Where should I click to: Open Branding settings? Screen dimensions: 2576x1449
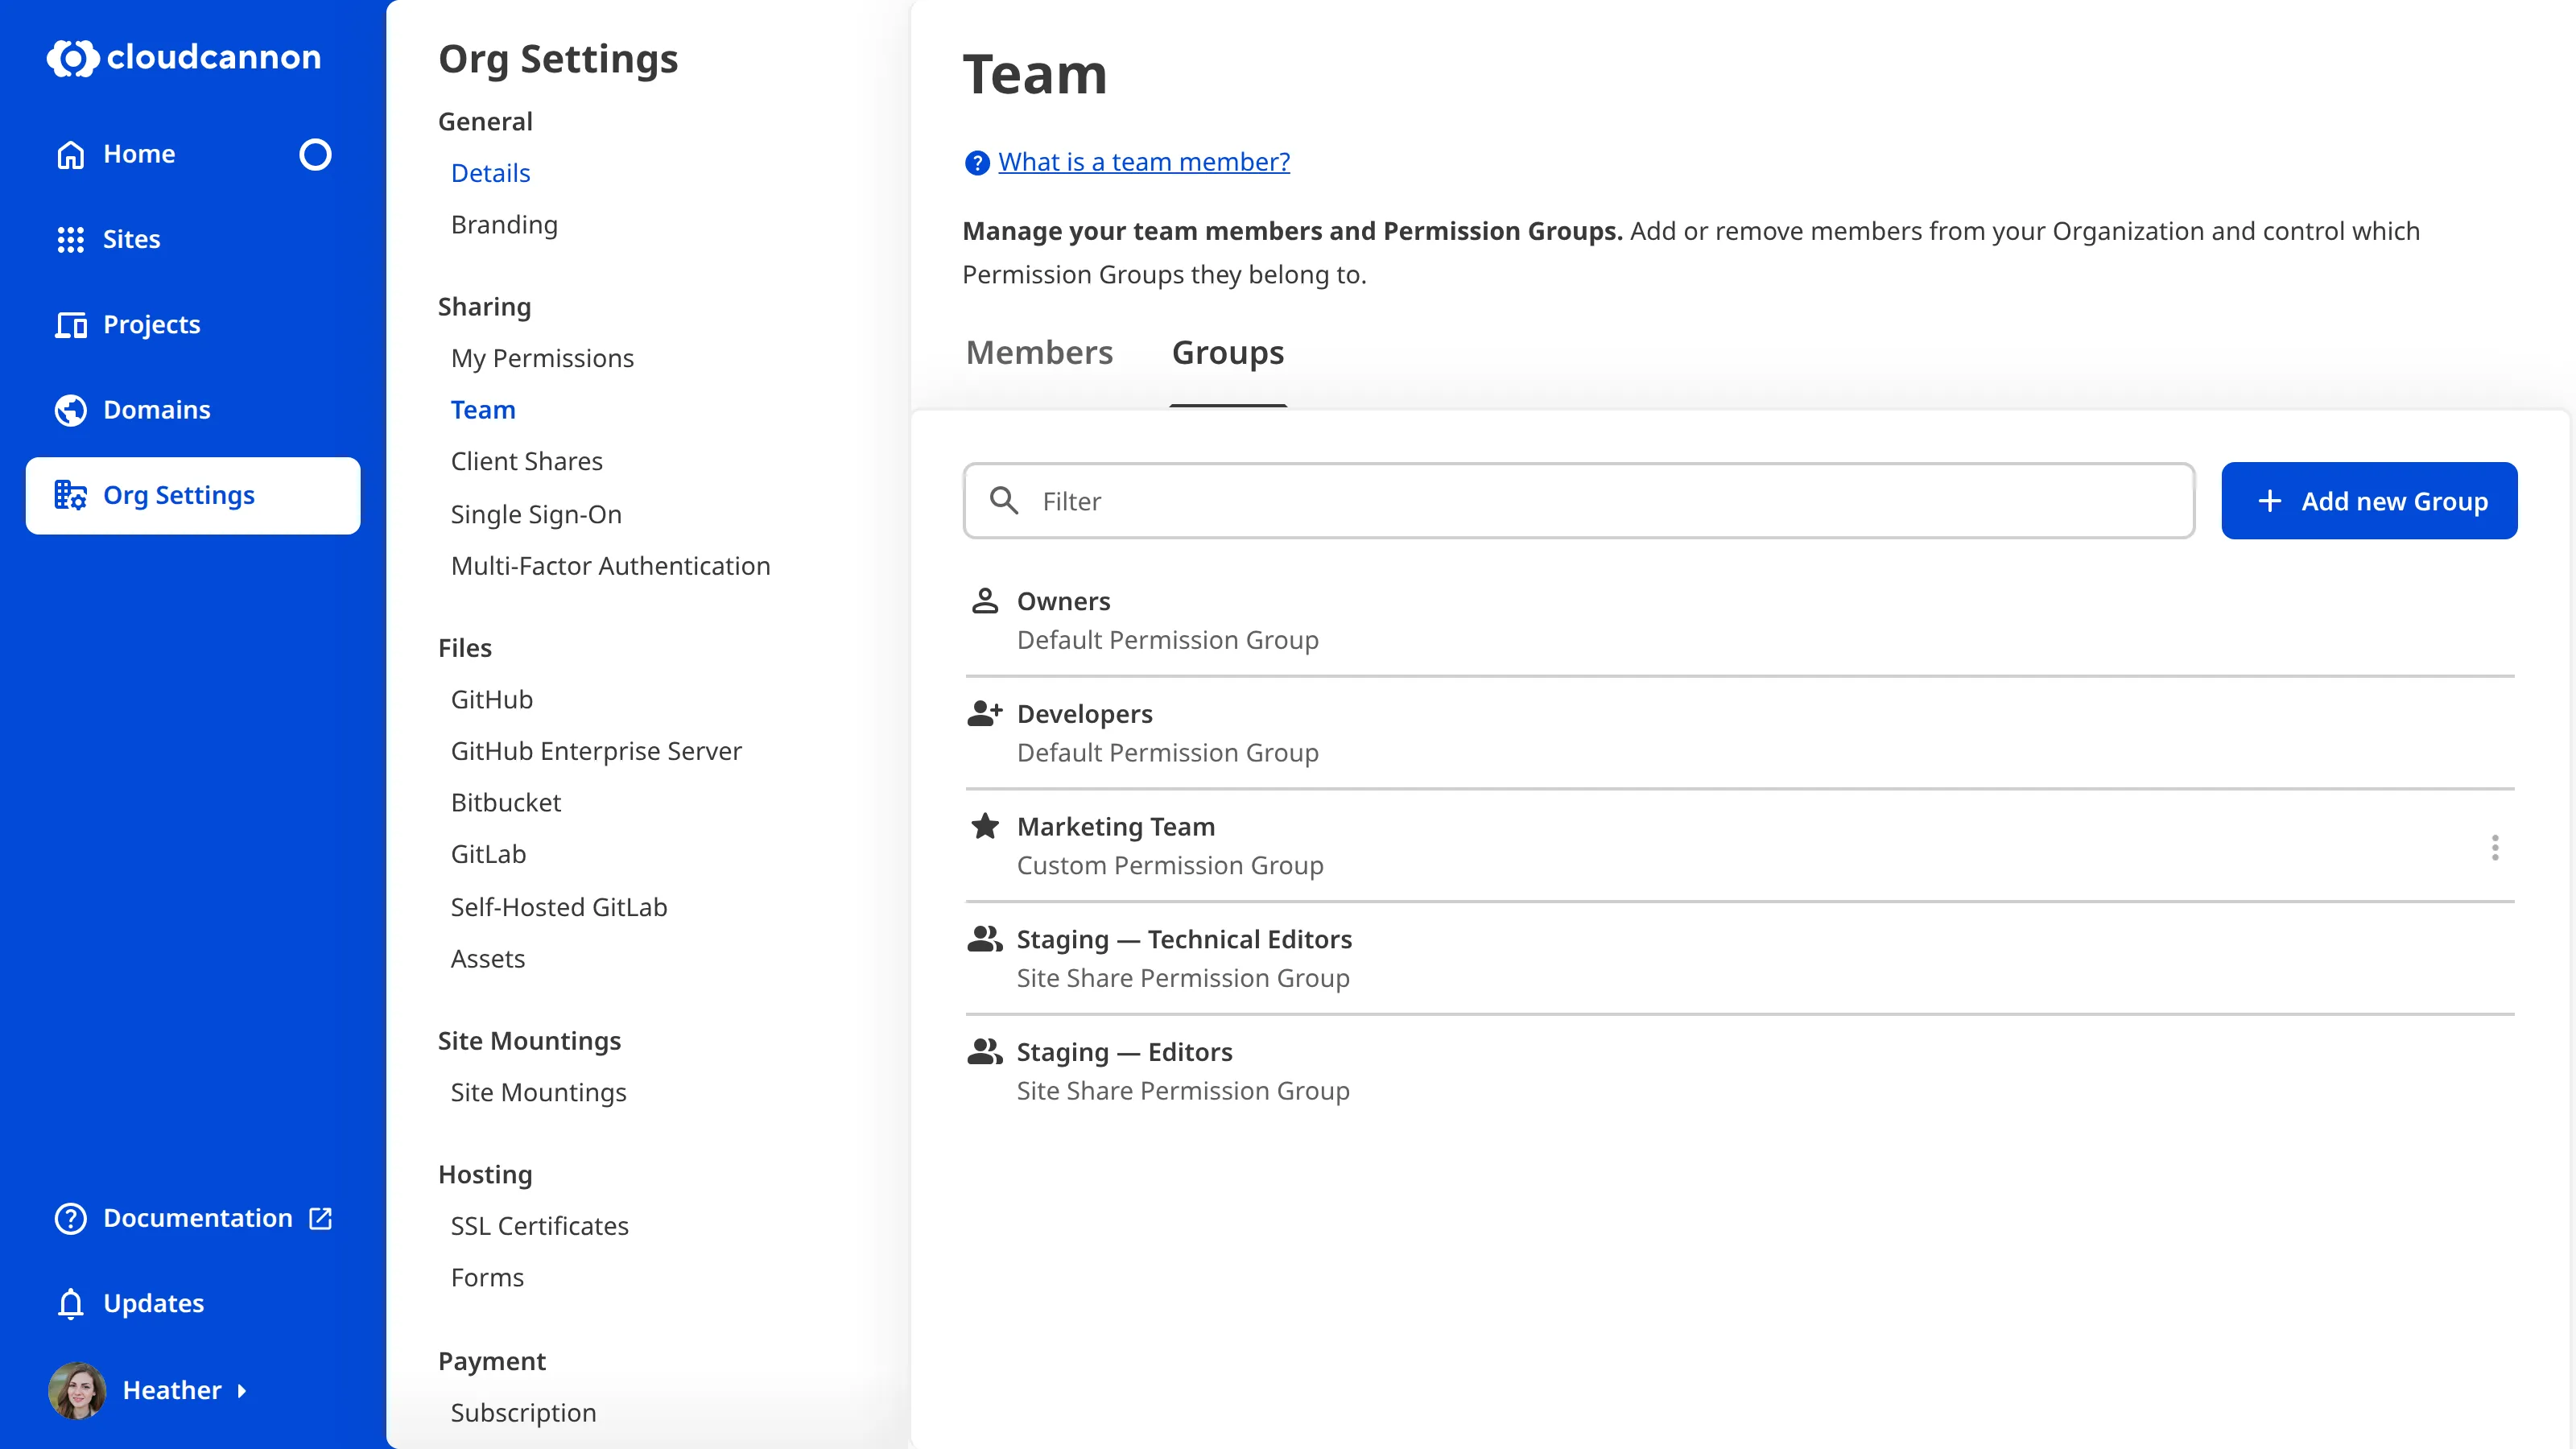coord(504,225)
